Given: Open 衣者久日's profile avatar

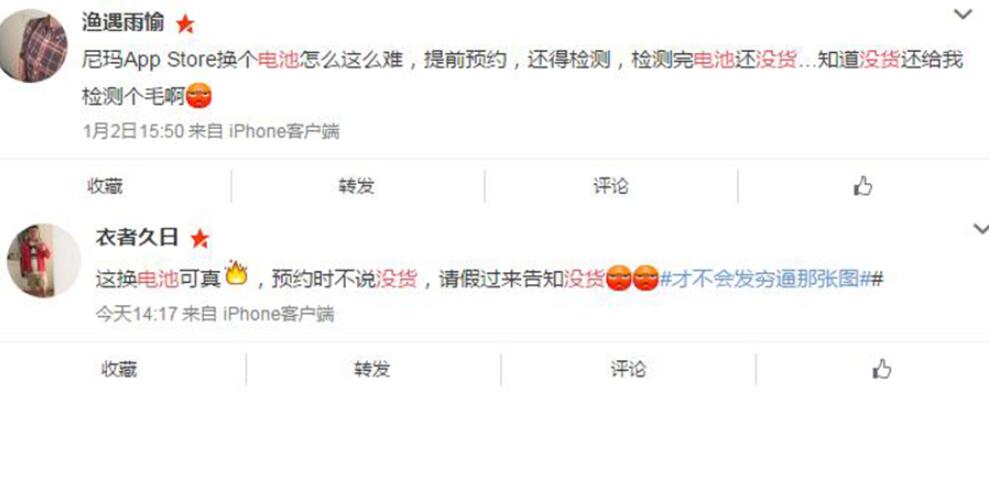Looking at the screenshot, I should (x=44, y=260).
